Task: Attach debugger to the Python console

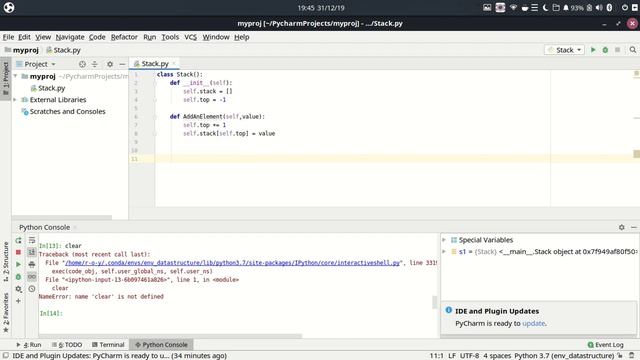Action: pyautogui.click(x=18, y=277)
